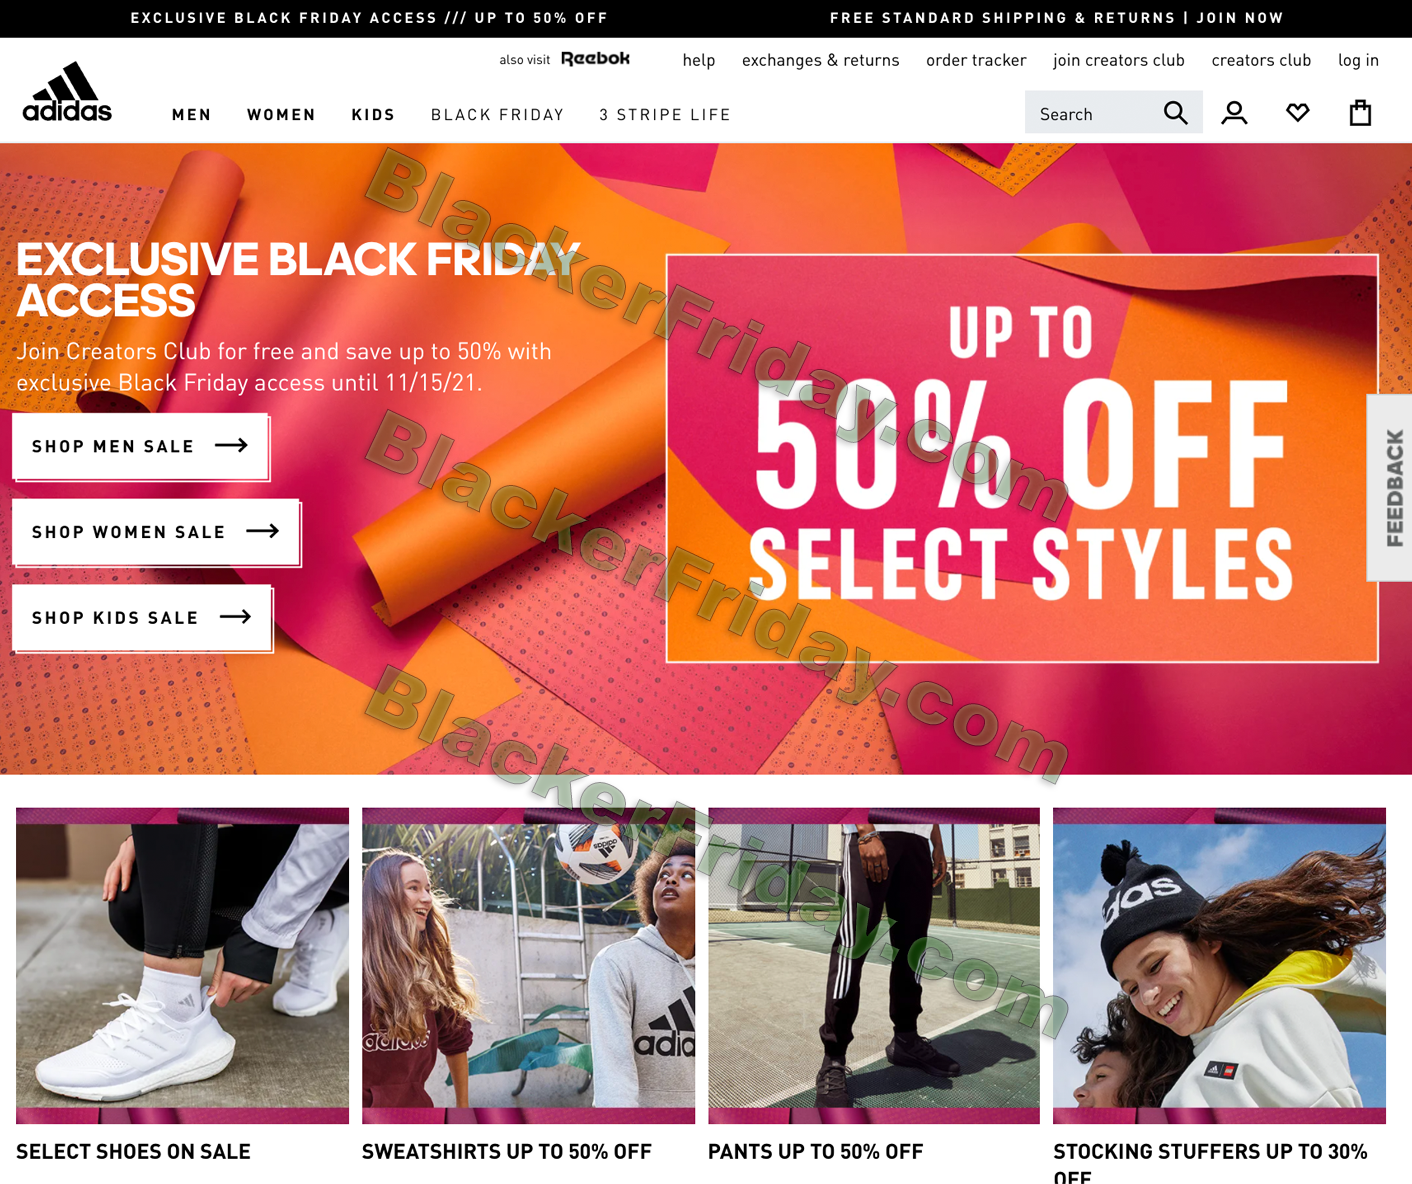Visit the Reebok logo link
This screenshot has width=1412, height=1184.
(x=595, y=59)
